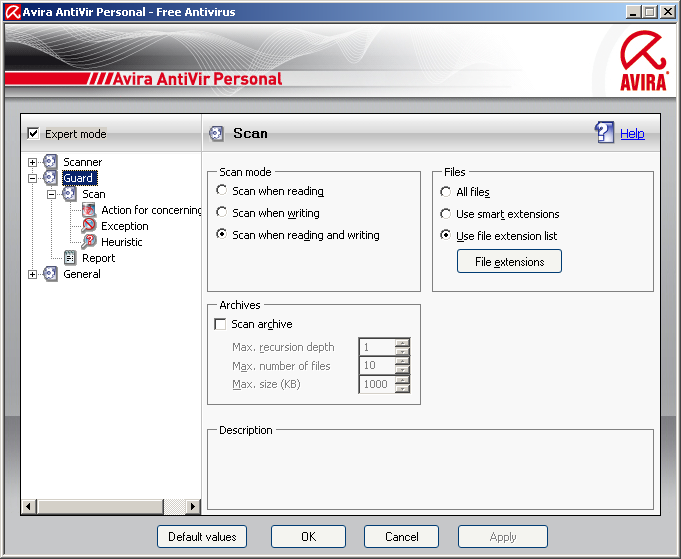The width and height of the screenshot is (681, 559).
Task: Restore Default values
Action: click(x=202, y=537)
